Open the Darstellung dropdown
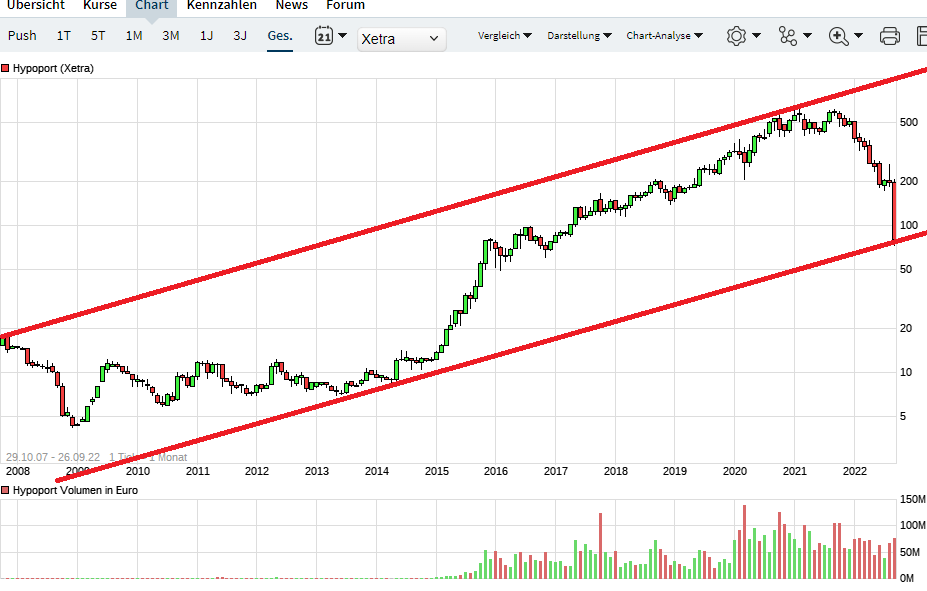Image resolution: width=927 pixels, height=591 pixels. point(581,35)
